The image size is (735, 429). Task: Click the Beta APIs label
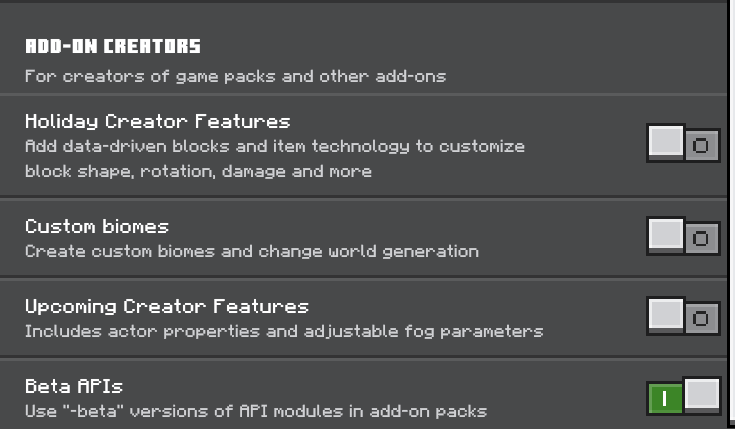(x=74, y=386)
